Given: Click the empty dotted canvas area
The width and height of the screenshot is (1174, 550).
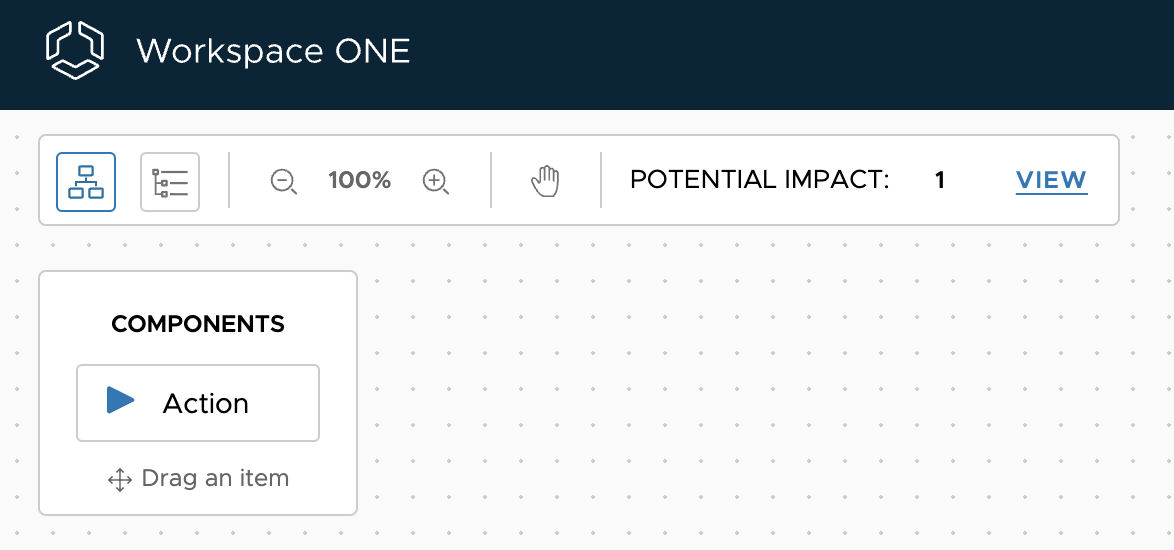Looking at the screenshot, I should 760,400.
